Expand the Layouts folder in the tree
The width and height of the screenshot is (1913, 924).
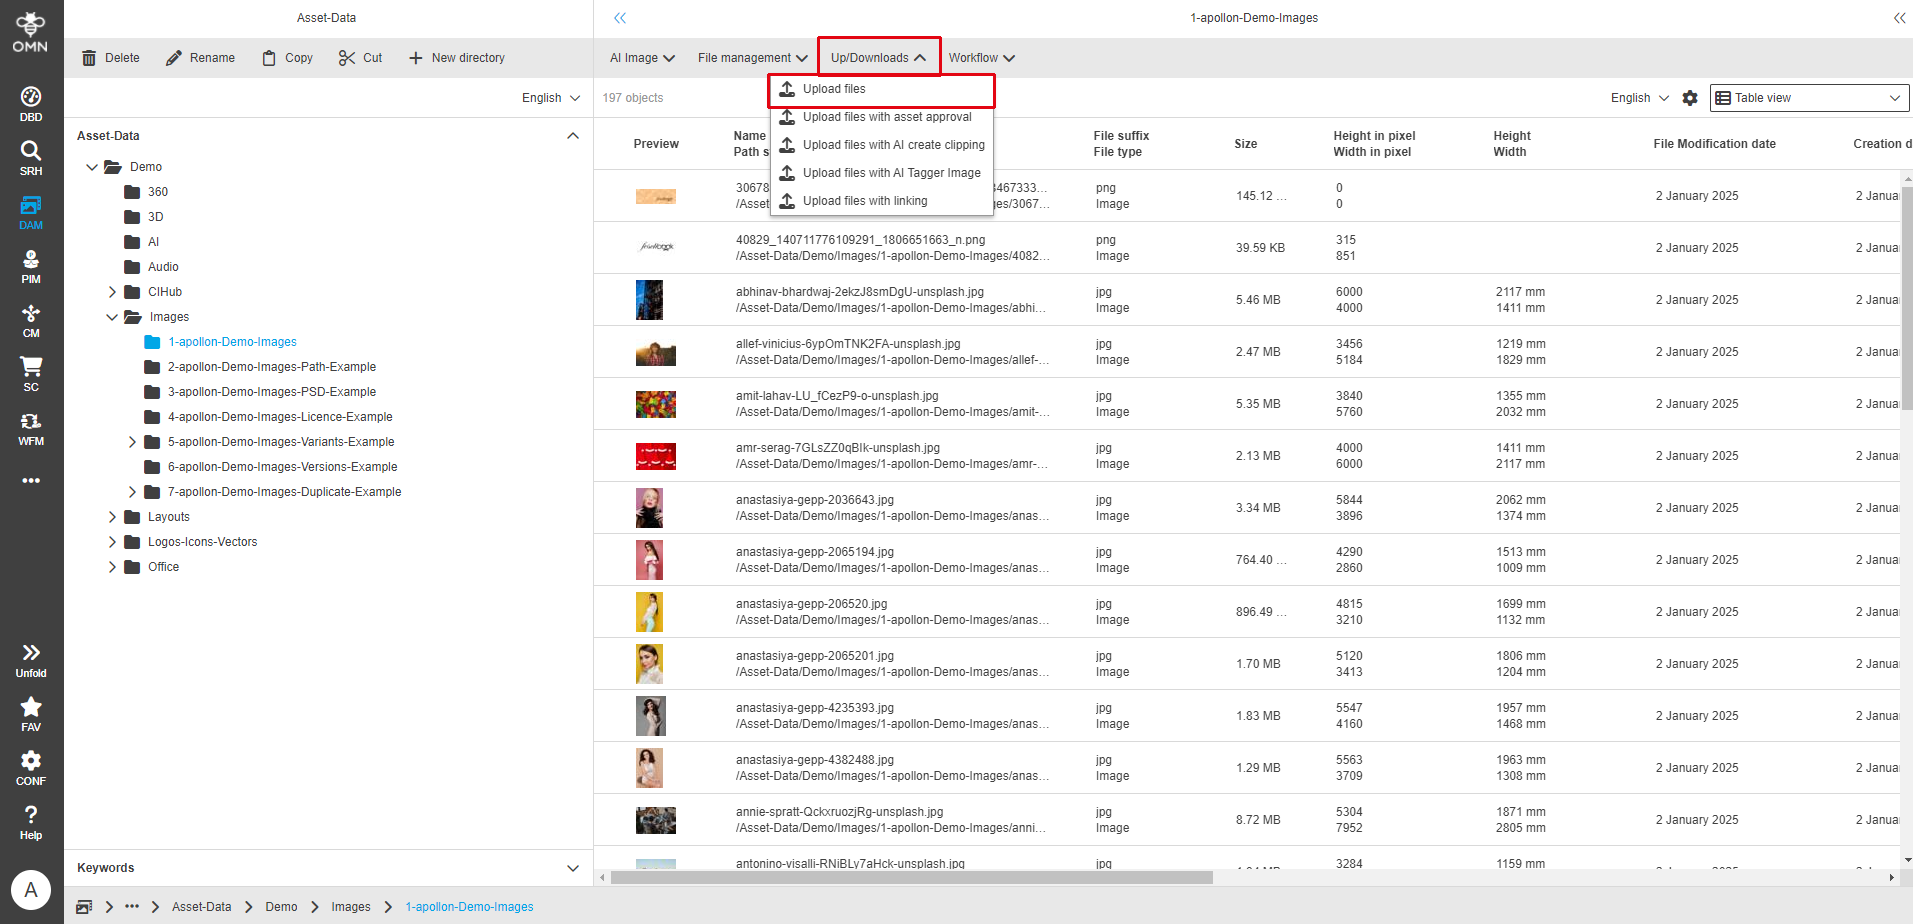click(112, 516)
